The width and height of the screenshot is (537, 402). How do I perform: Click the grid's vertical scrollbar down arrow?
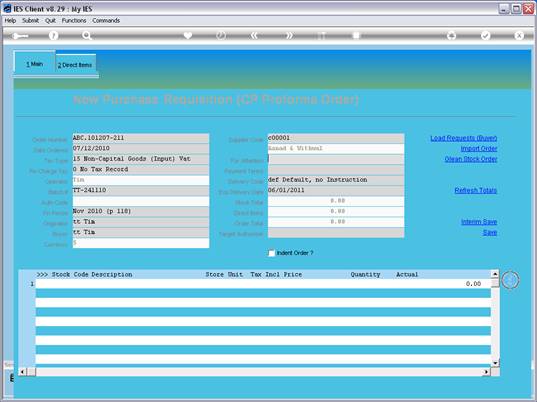coord(495,363)
